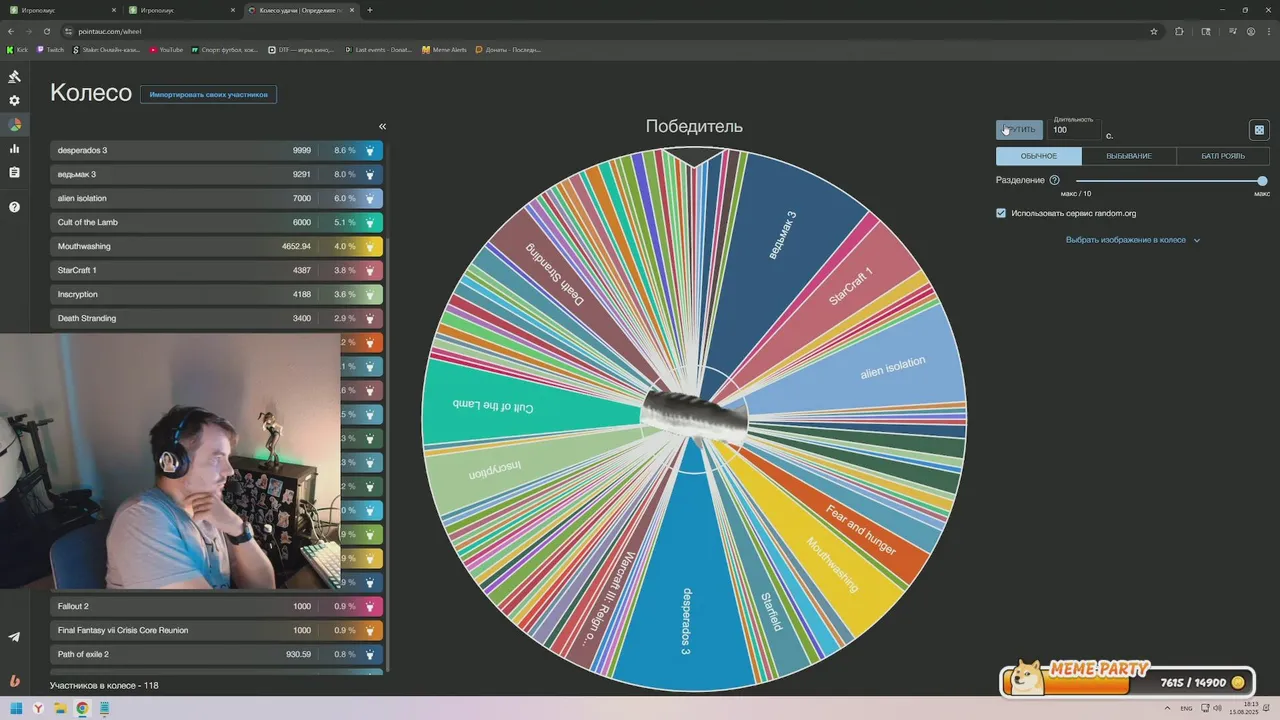Open browser extensions puzzle icon
Screen dimensions: 1280x720
pyautogui.click(x=1180, y=31)
